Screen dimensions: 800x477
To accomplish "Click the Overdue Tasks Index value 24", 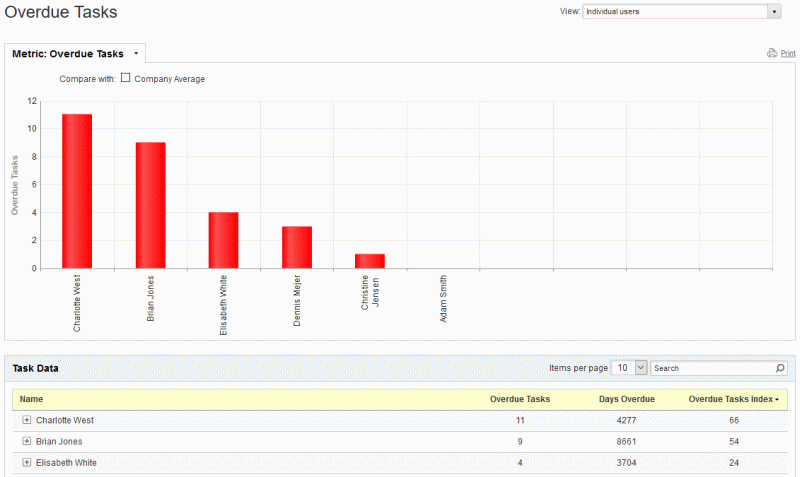I will tap(734, 463).
